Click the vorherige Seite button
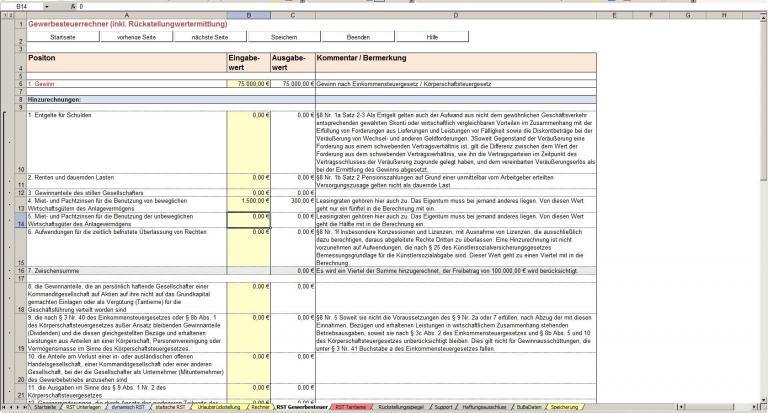The height and width of the screenshot is (413, 768). click(137, 37)
